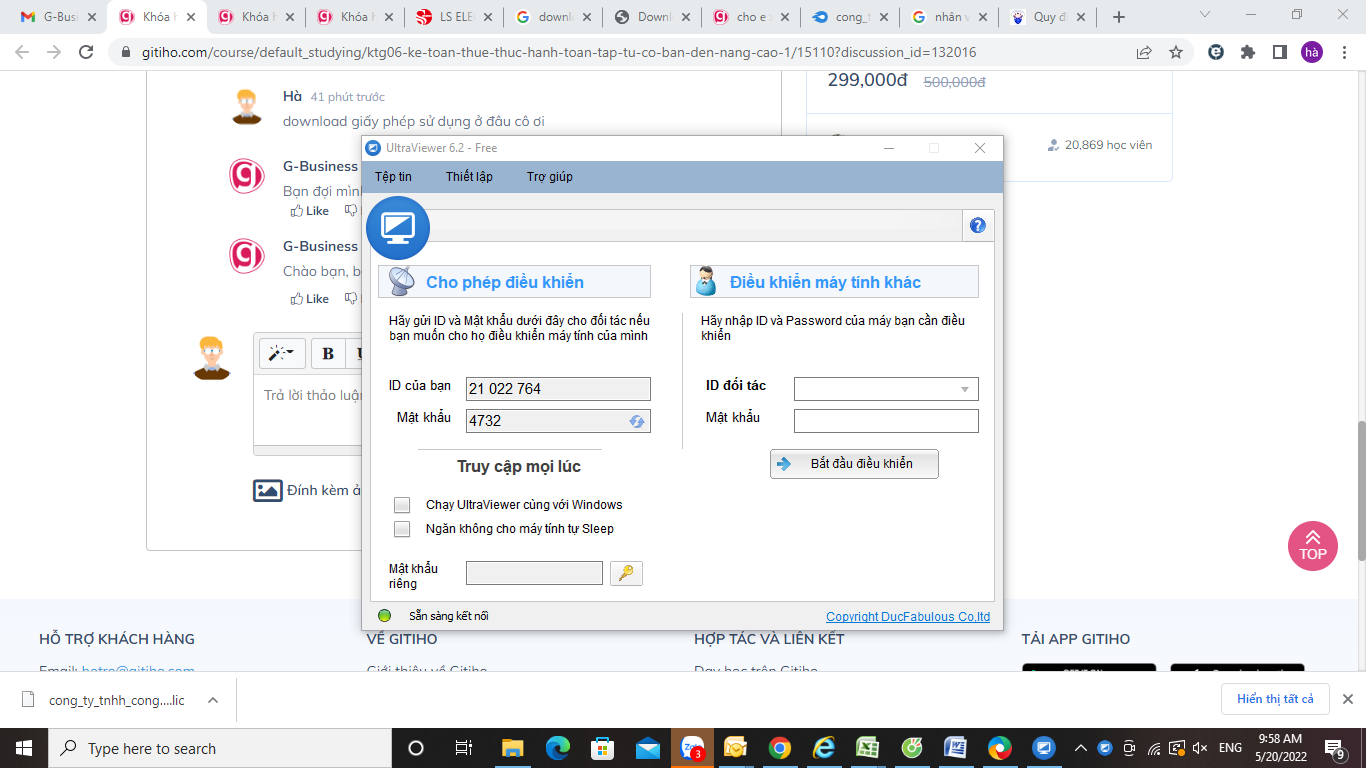Enable Chạy UltraViewer cùng với Windows checkbox
This screenshot has height=768, width=1366.
[402, 505]
